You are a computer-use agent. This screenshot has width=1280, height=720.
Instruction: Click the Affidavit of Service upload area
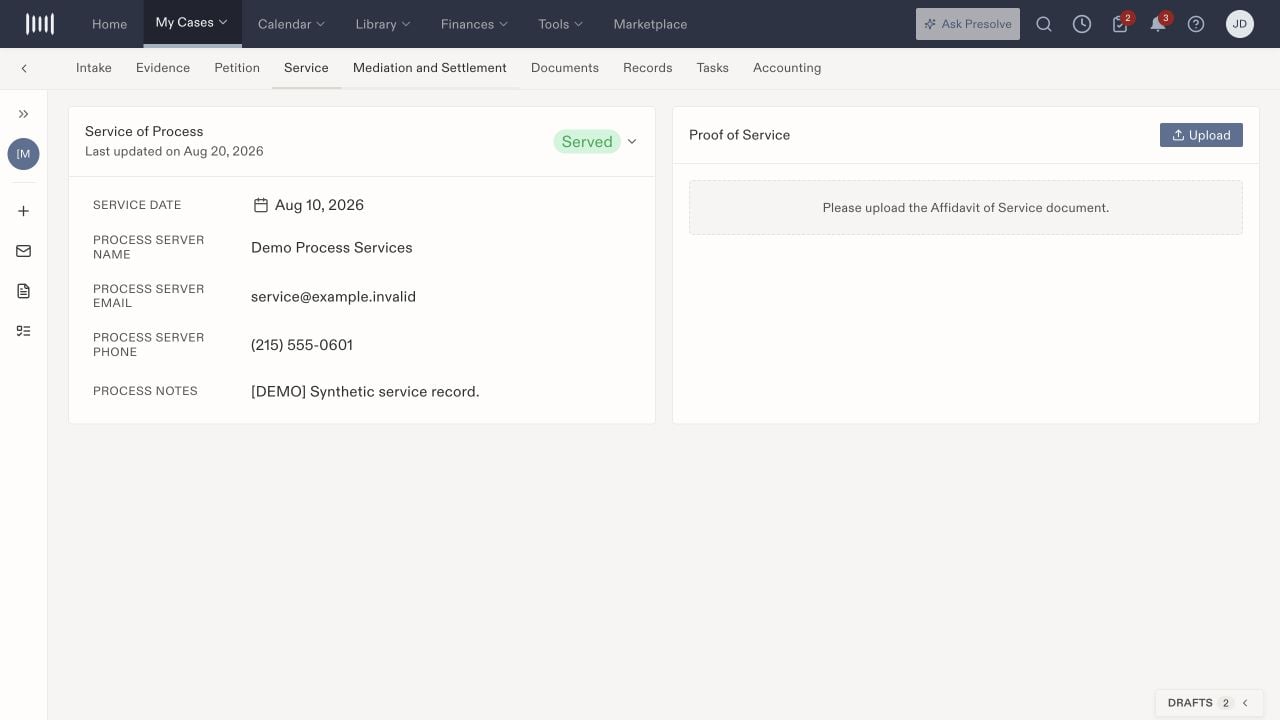(966, 208)
